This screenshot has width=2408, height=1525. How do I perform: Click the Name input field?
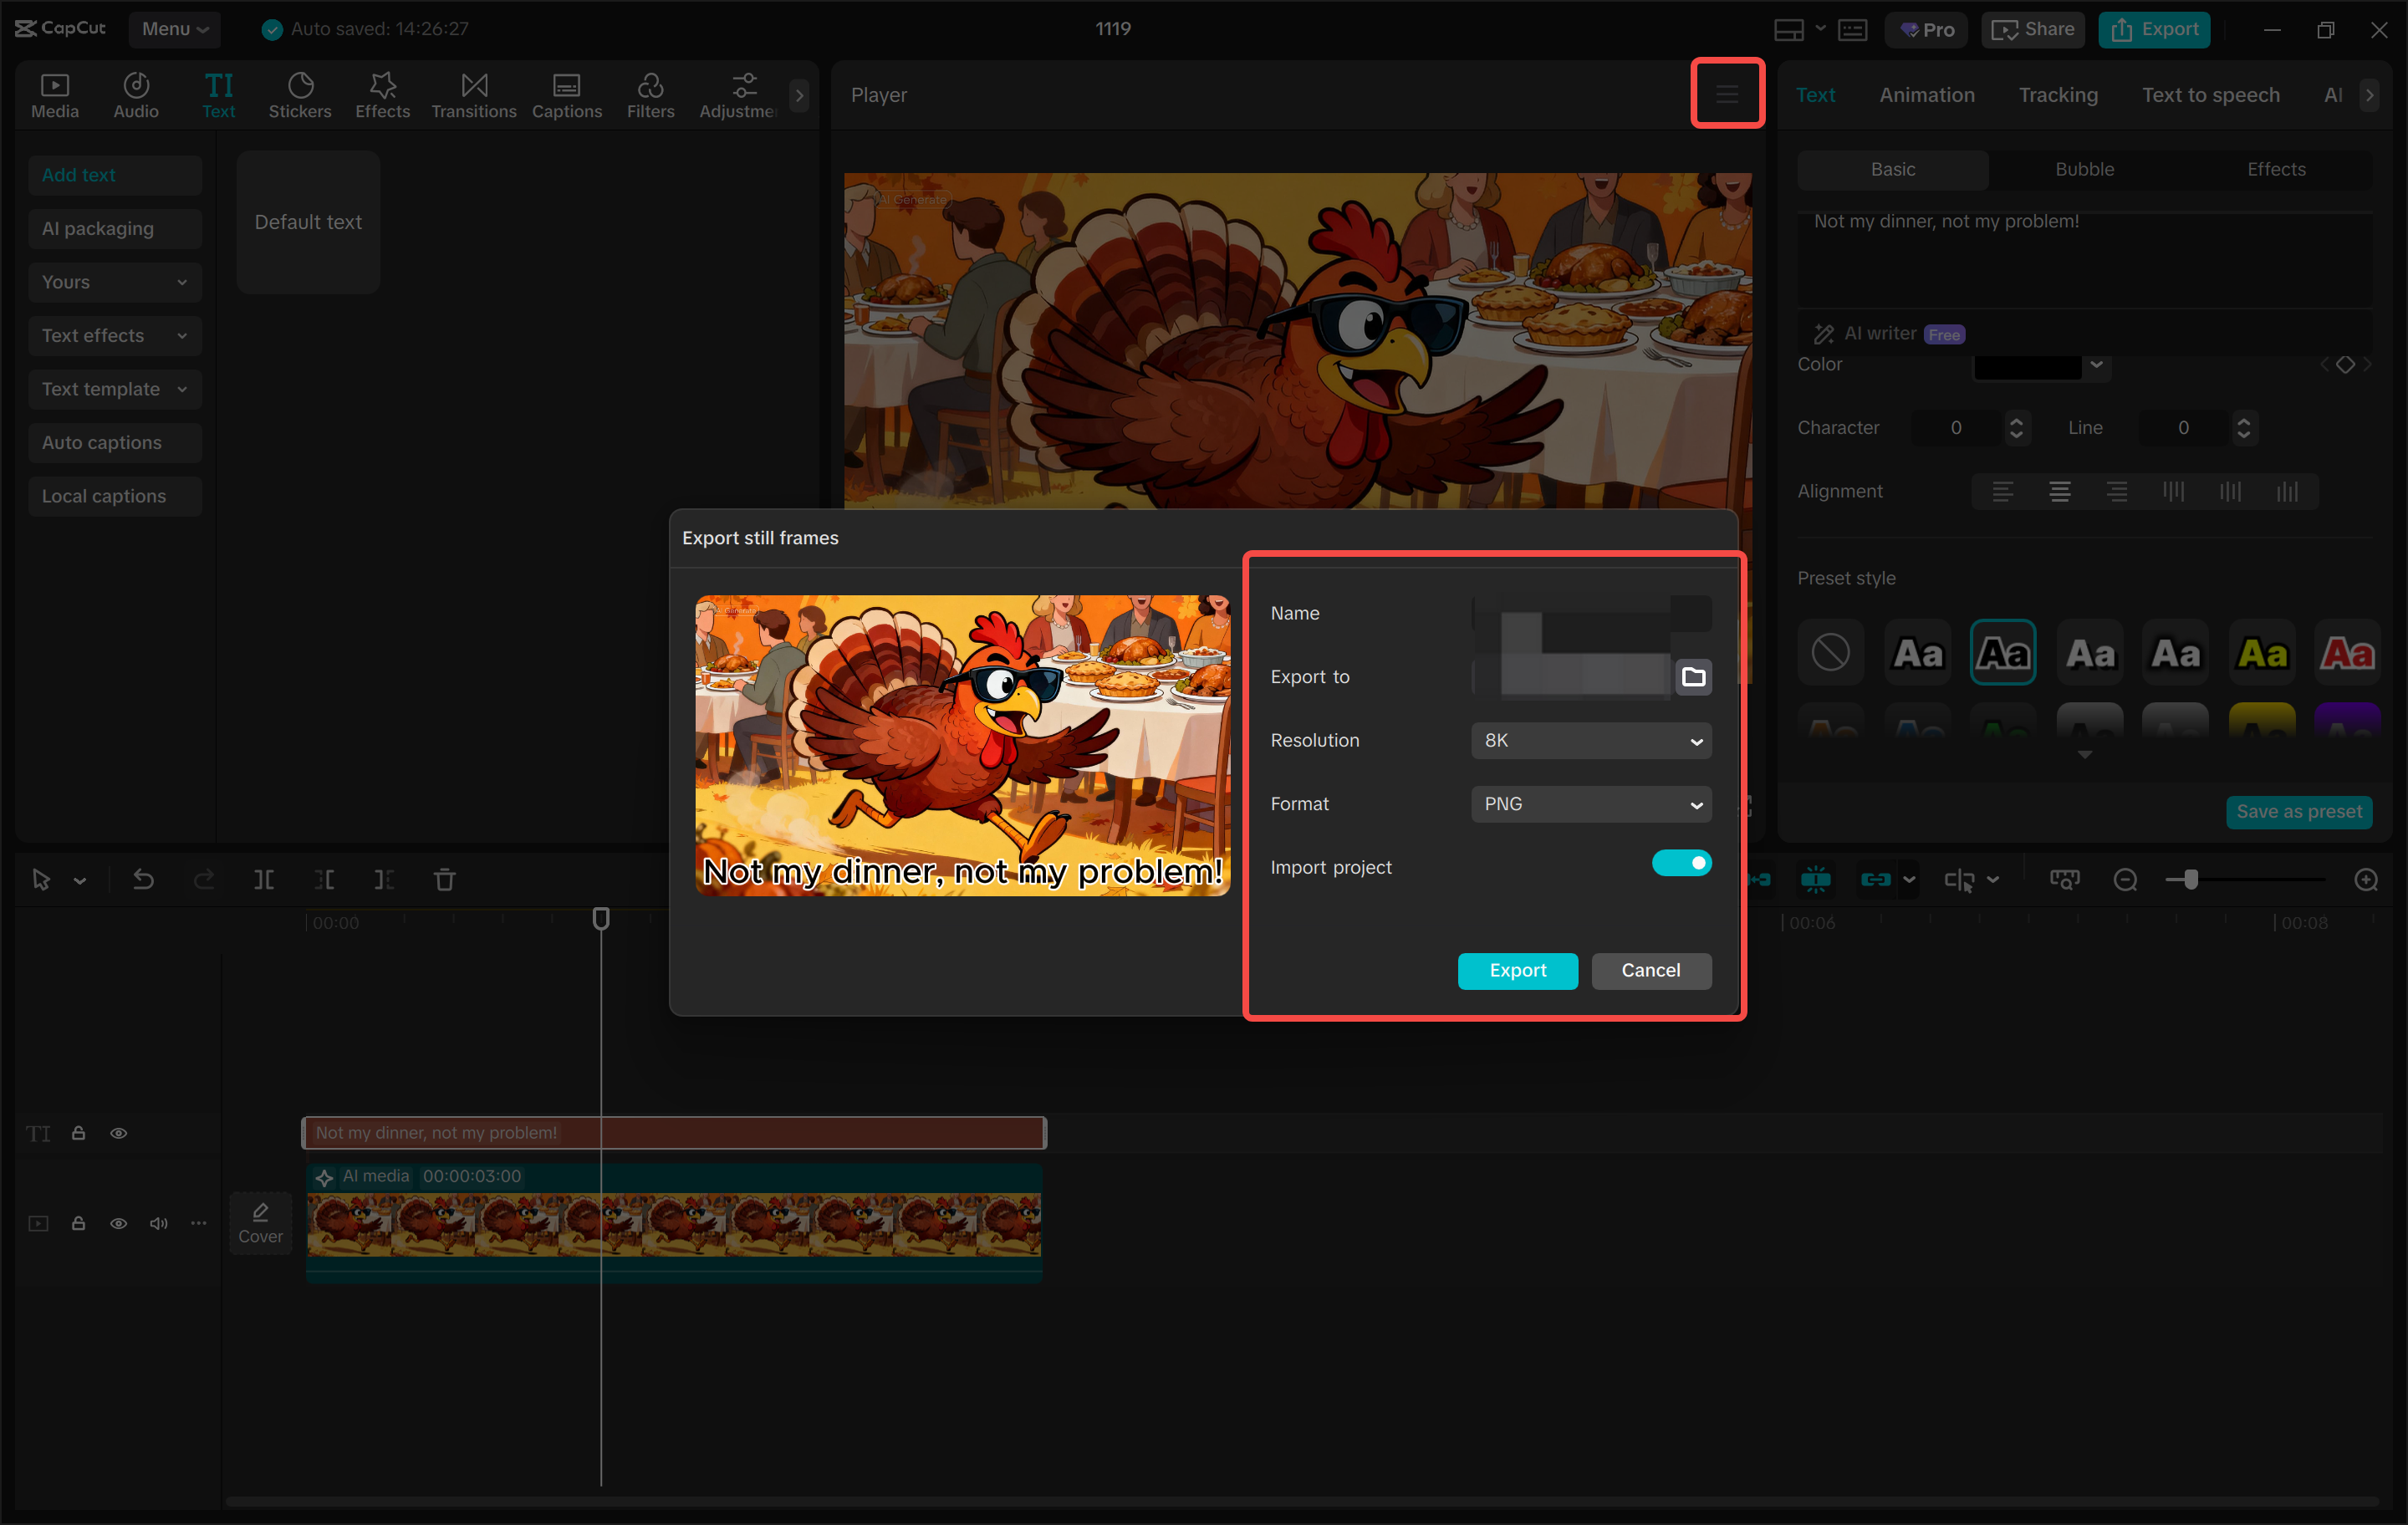pyautogui.click(x=1590, y=613)
